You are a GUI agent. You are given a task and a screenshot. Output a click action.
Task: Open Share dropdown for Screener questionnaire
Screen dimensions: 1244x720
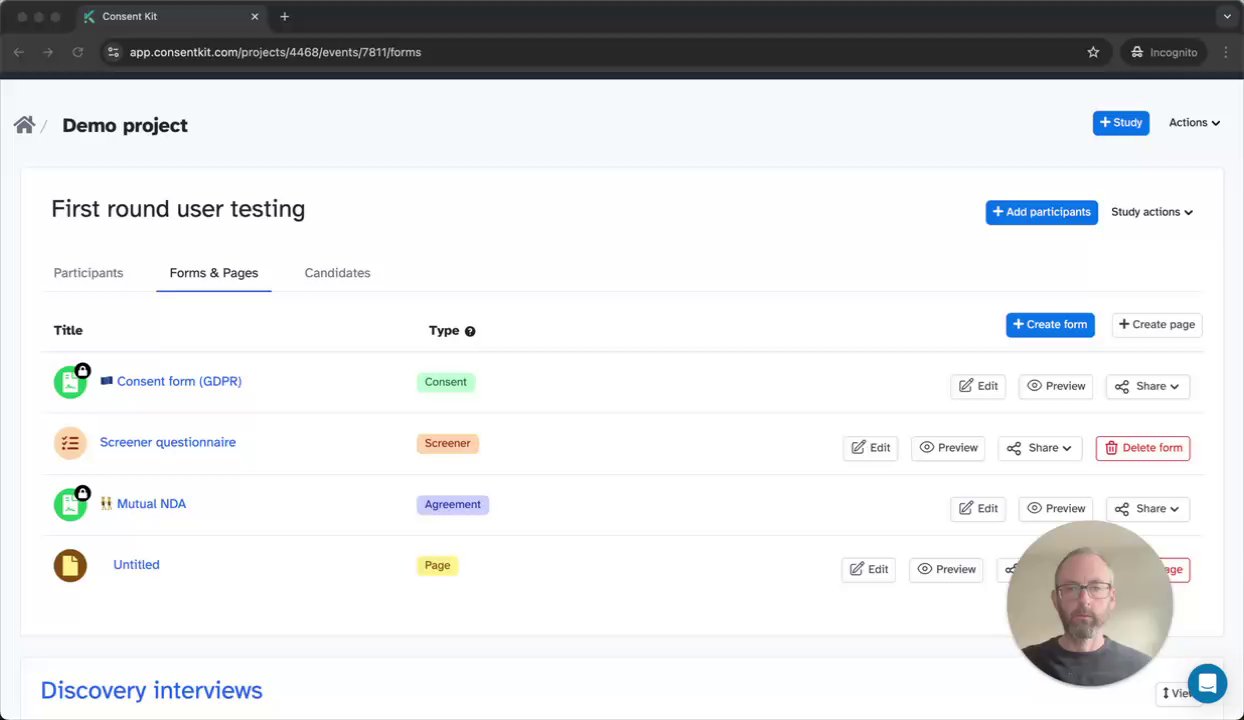pos(1040,448)
